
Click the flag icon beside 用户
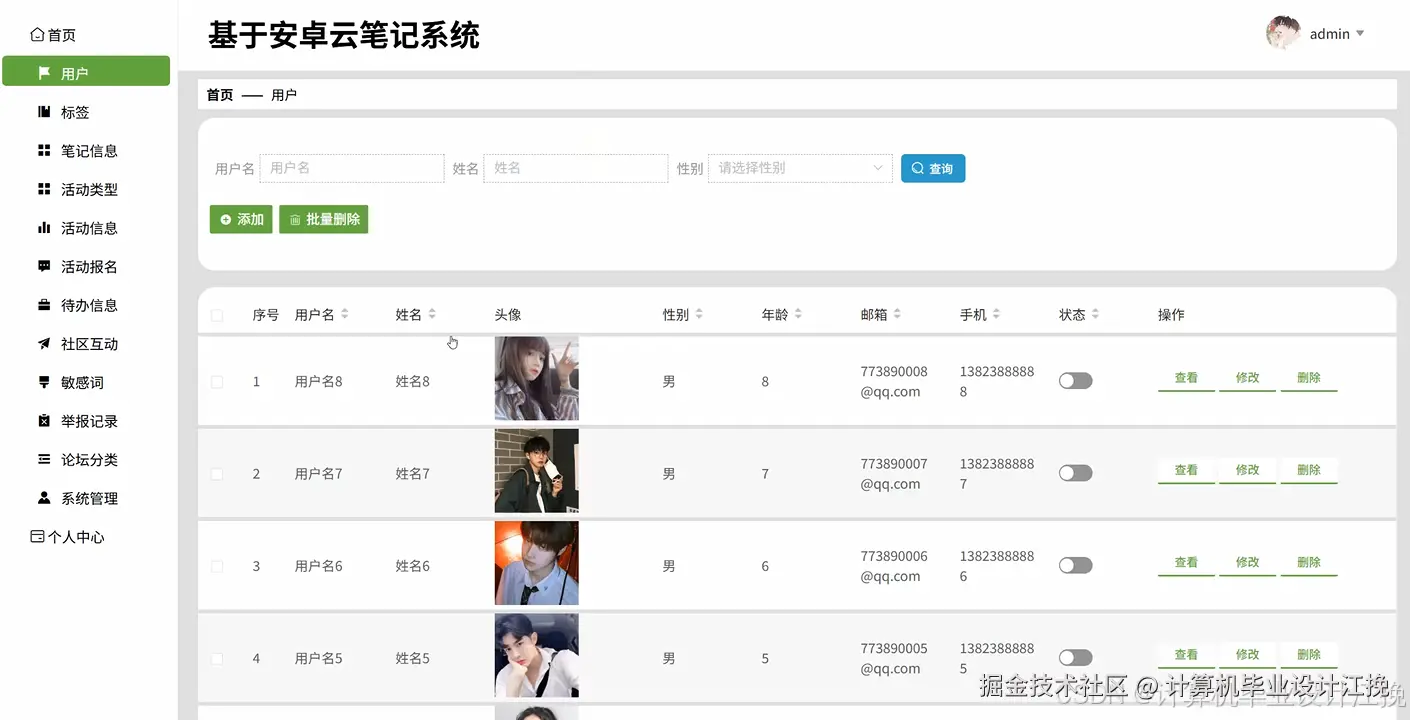pyautogui.click(x=44, y=73)
